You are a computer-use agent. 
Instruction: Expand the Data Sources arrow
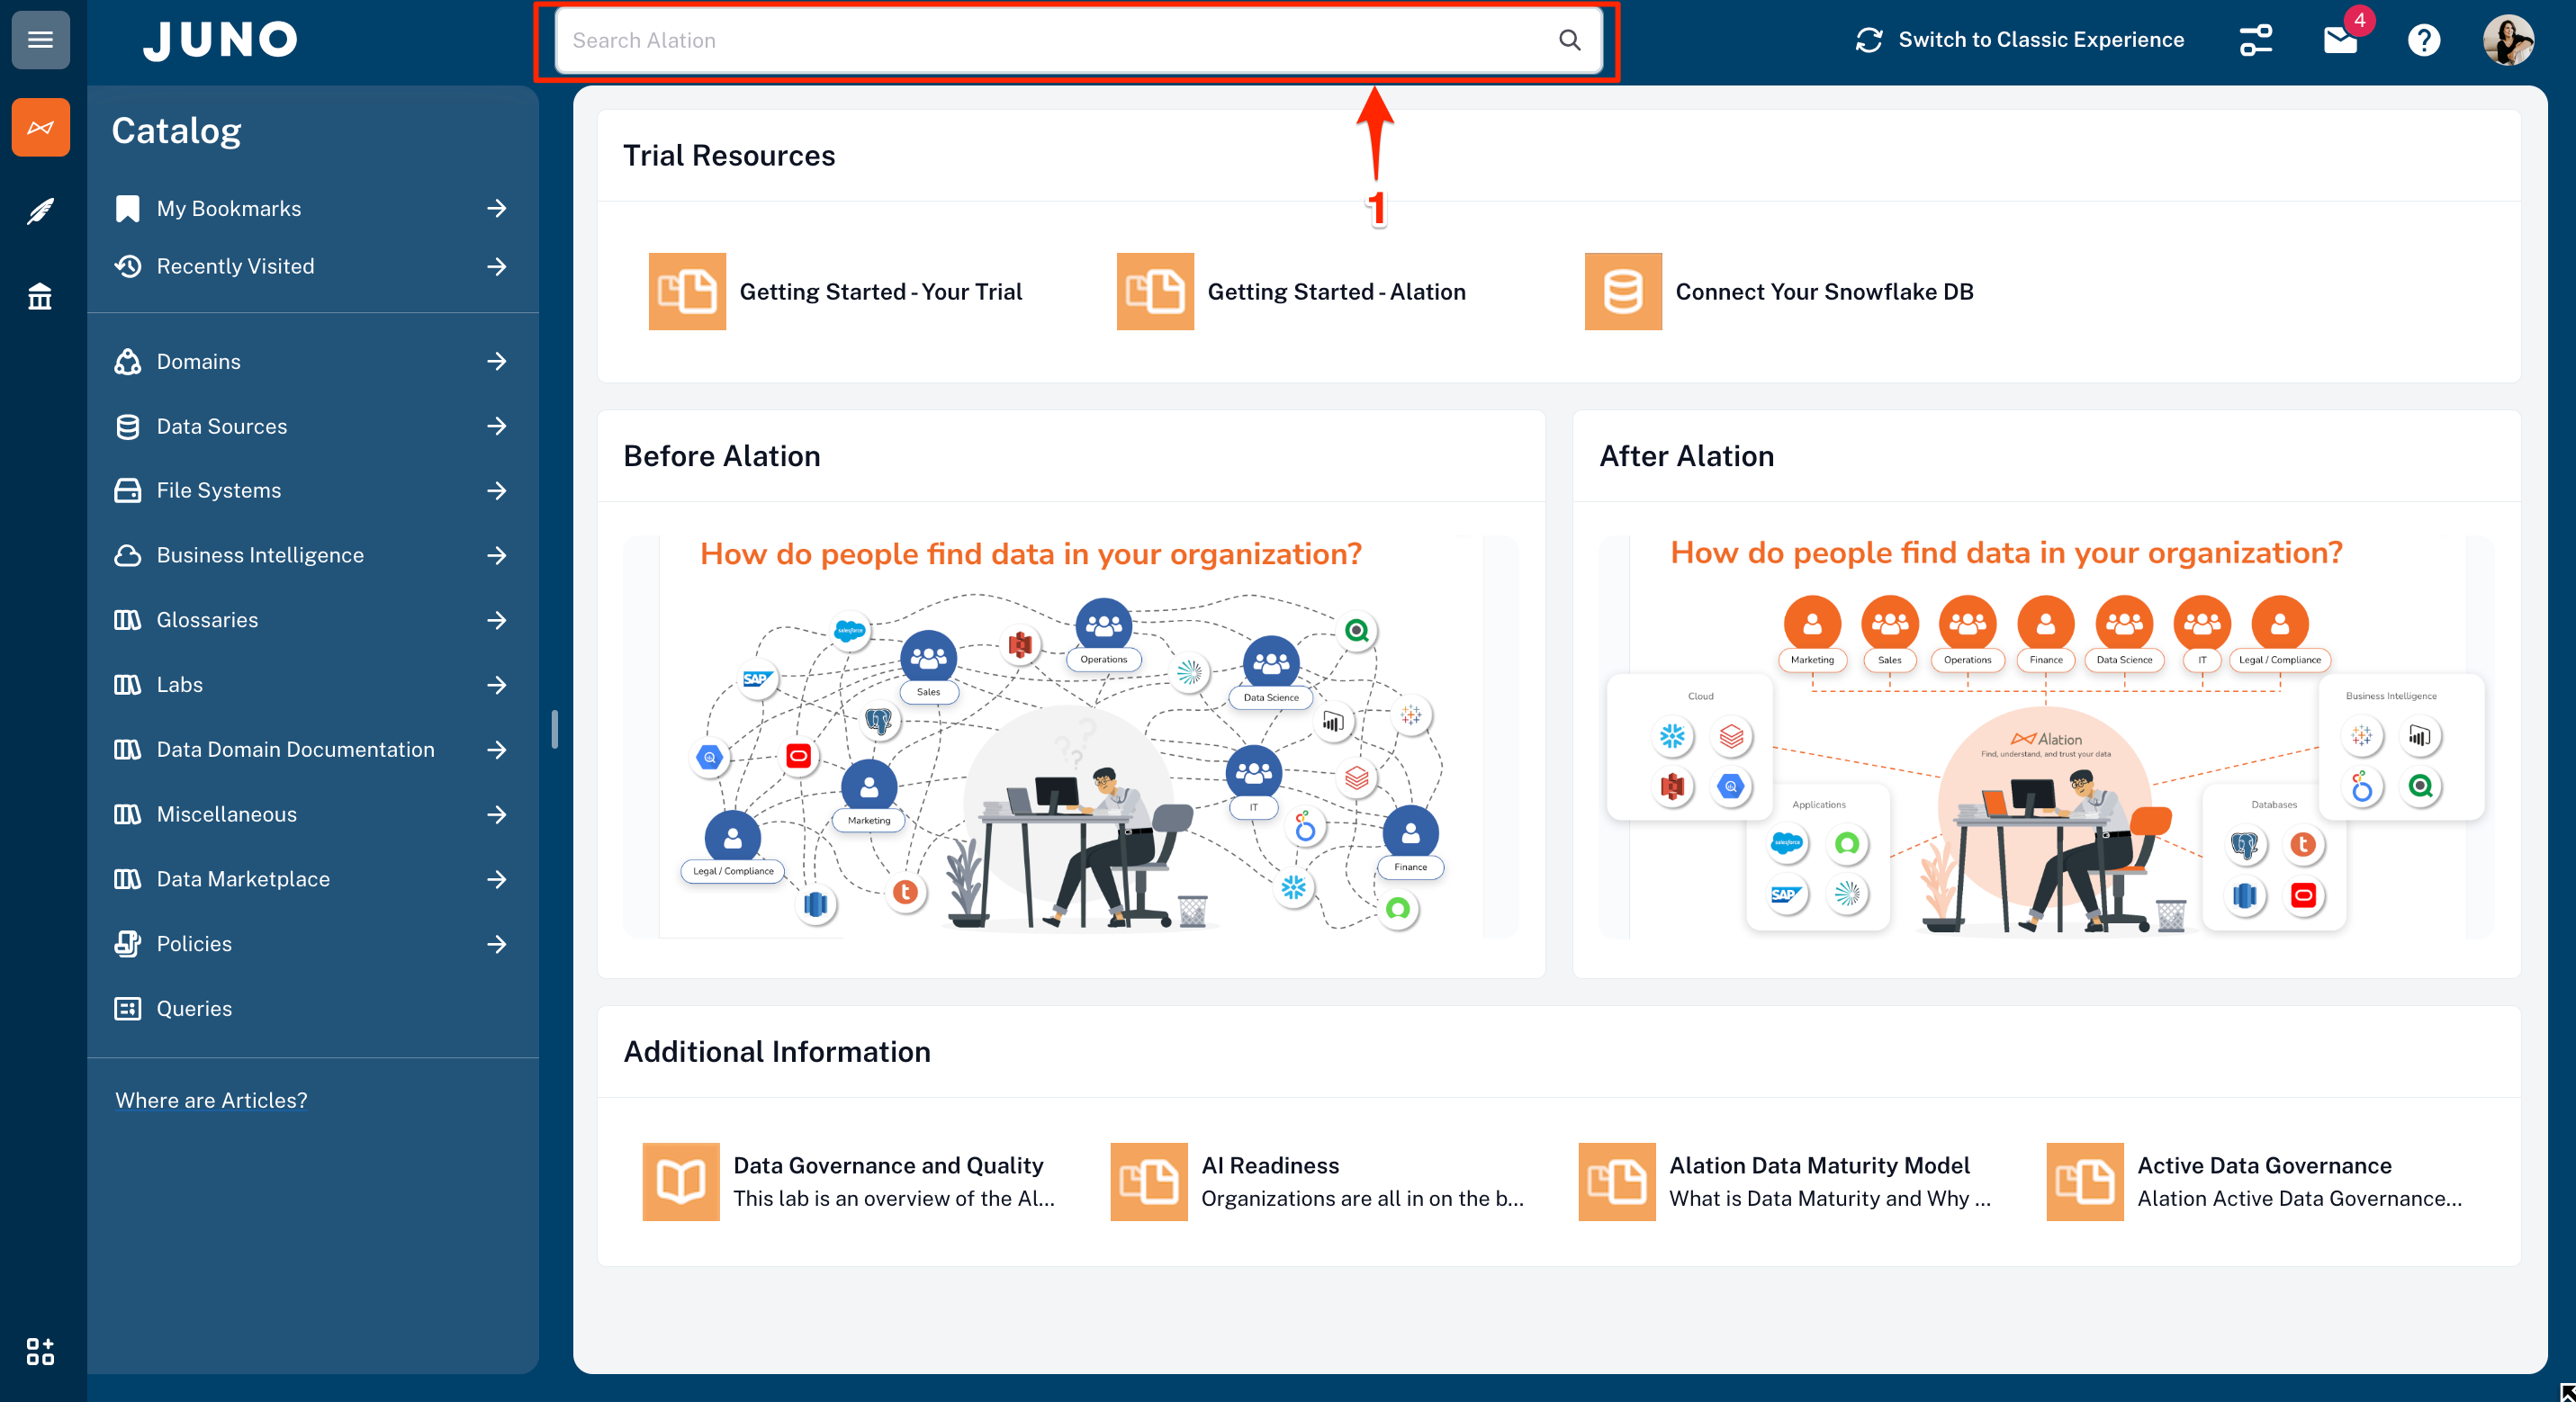pyautogui.click(x=497, y=426)
